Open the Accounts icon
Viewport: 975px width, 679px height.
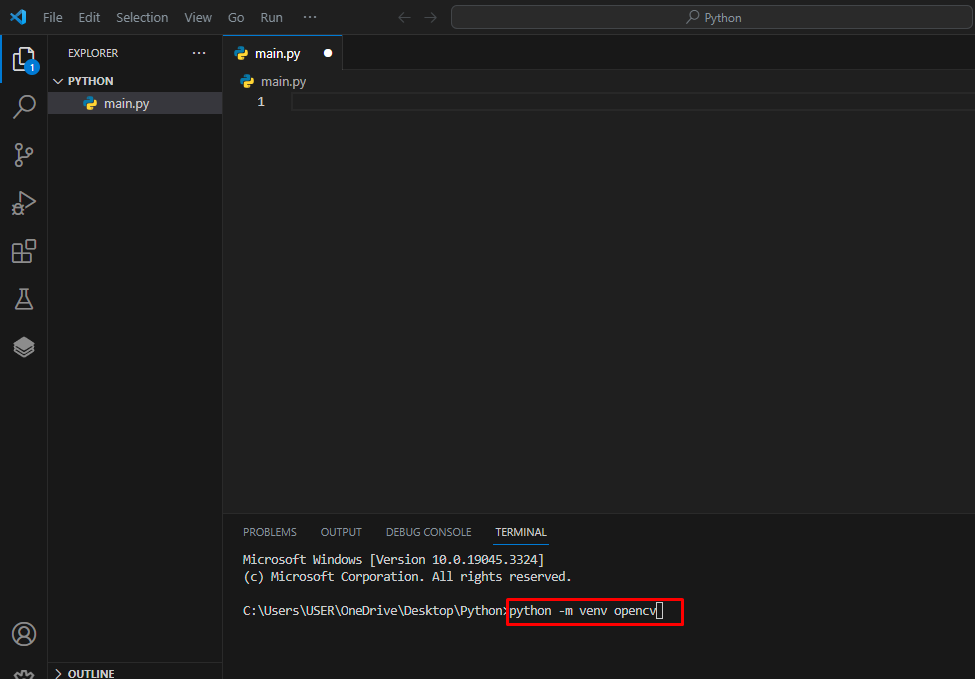coord(24,634)
